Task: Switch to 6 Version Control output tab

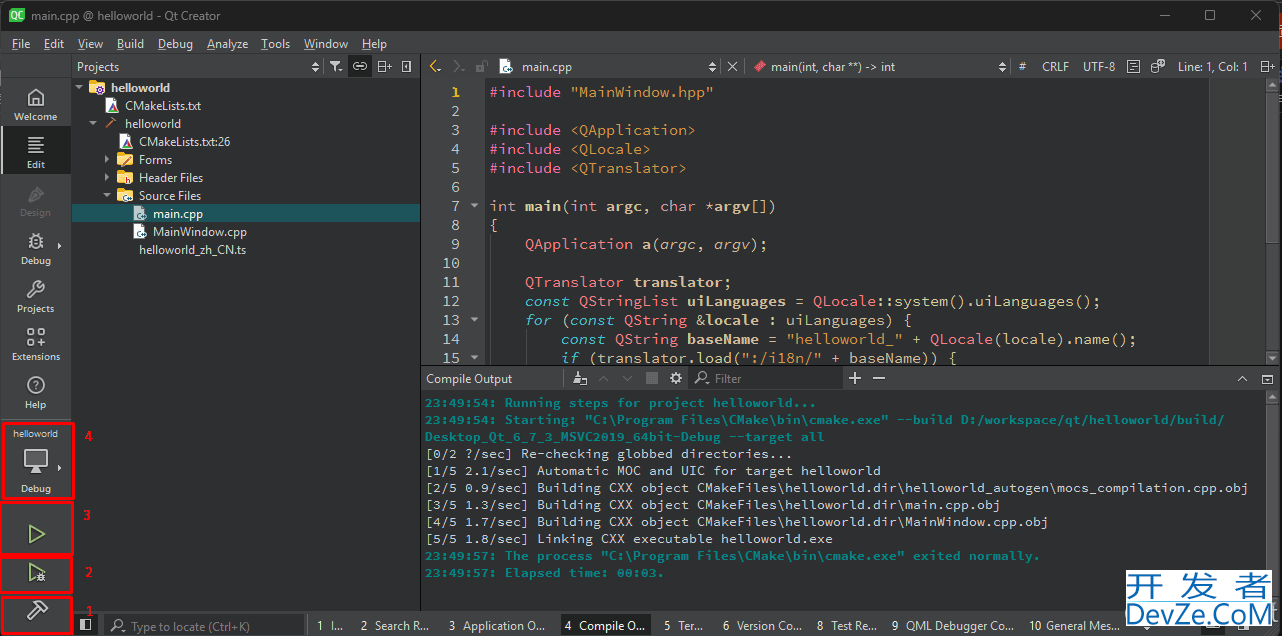Action: coord(763,626)
